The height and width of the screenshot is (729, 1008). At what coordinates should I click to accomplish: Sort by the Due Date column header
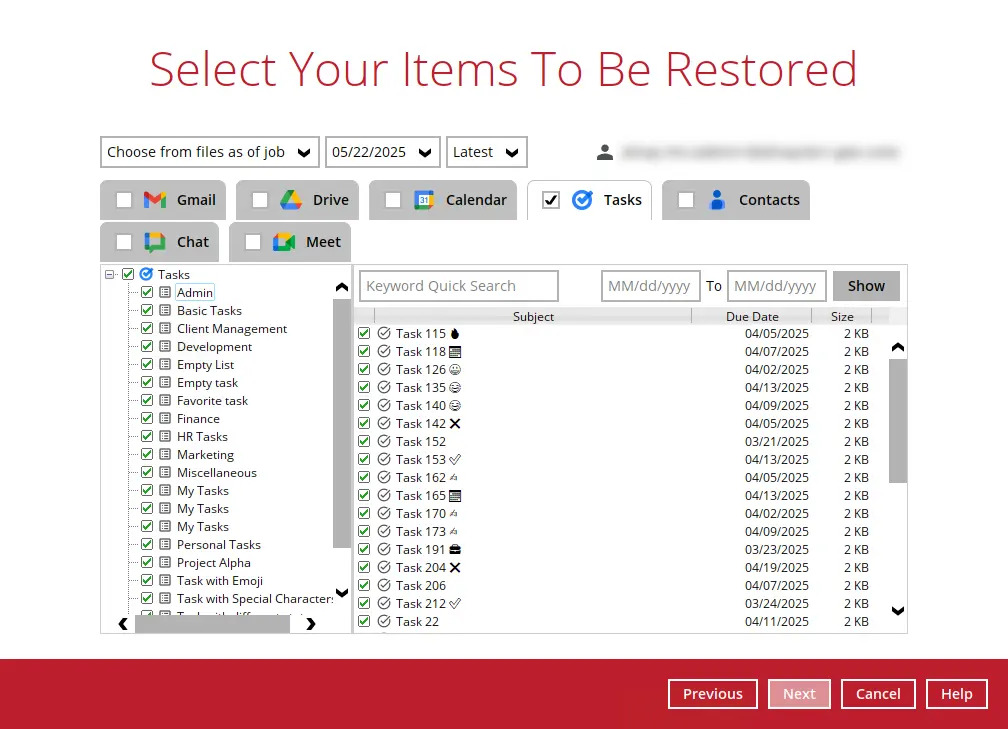point(751,317)
